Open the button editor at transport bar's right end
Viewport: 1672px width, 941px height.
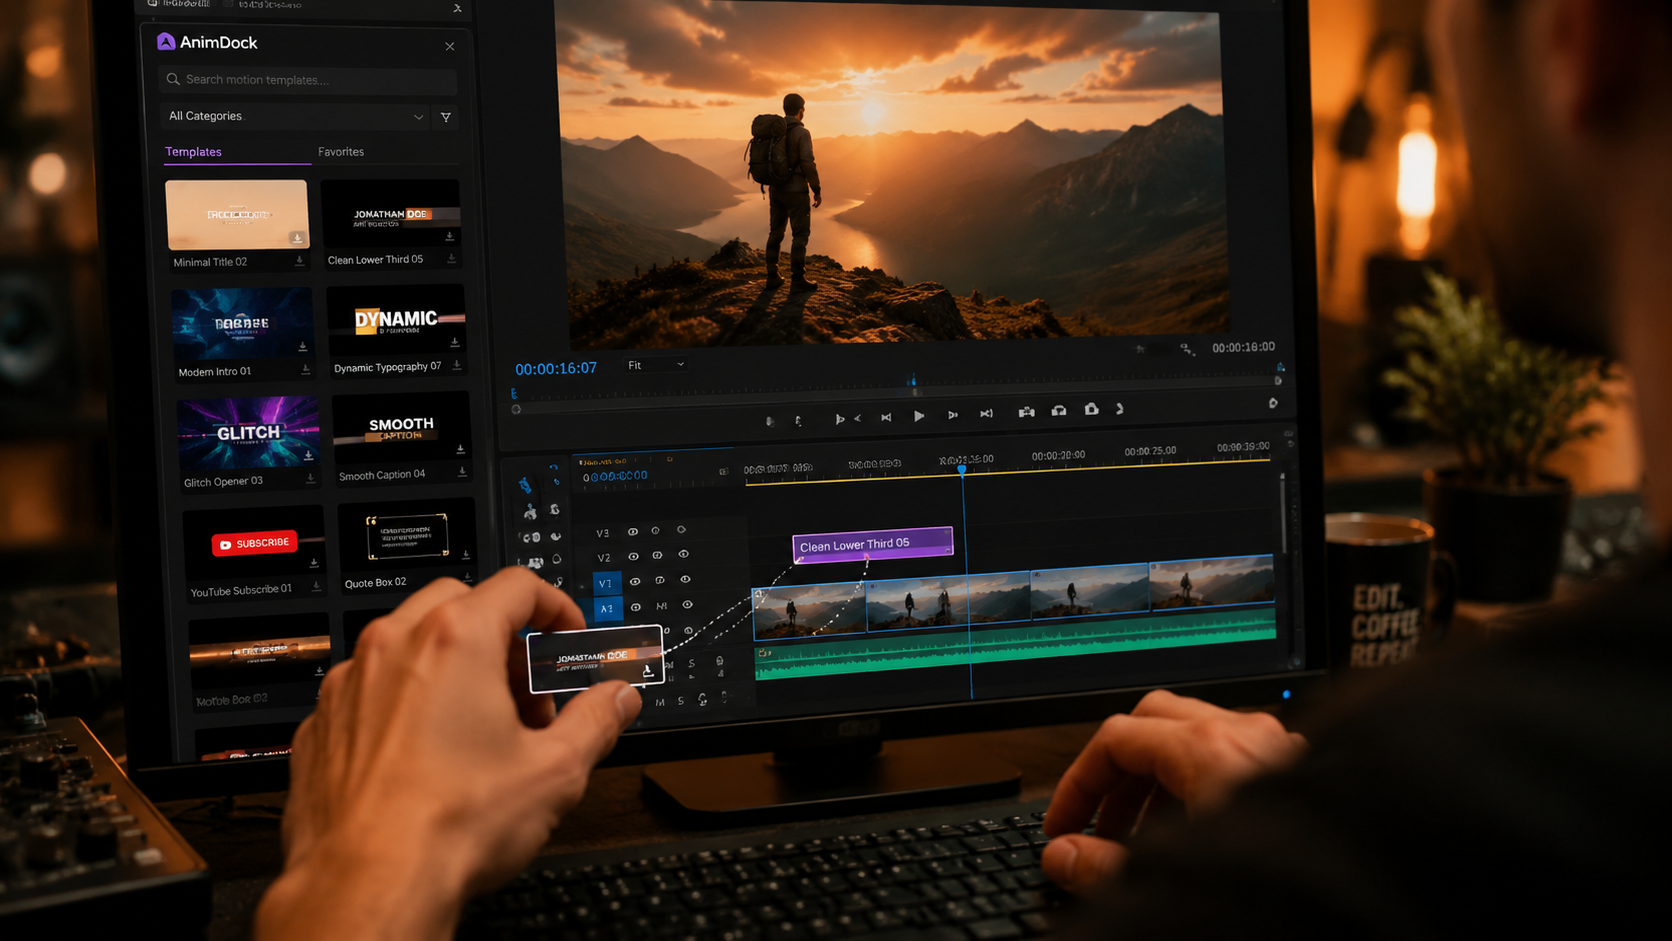pos(1273,403)
